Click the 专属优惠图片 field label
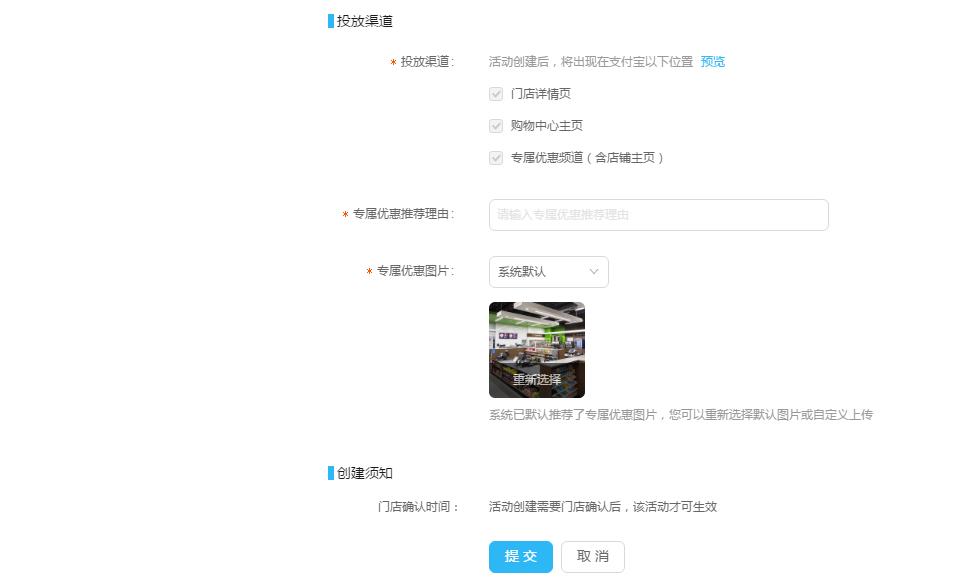The image size is (980, 579). pyautogui.click(x=413, y=271)
